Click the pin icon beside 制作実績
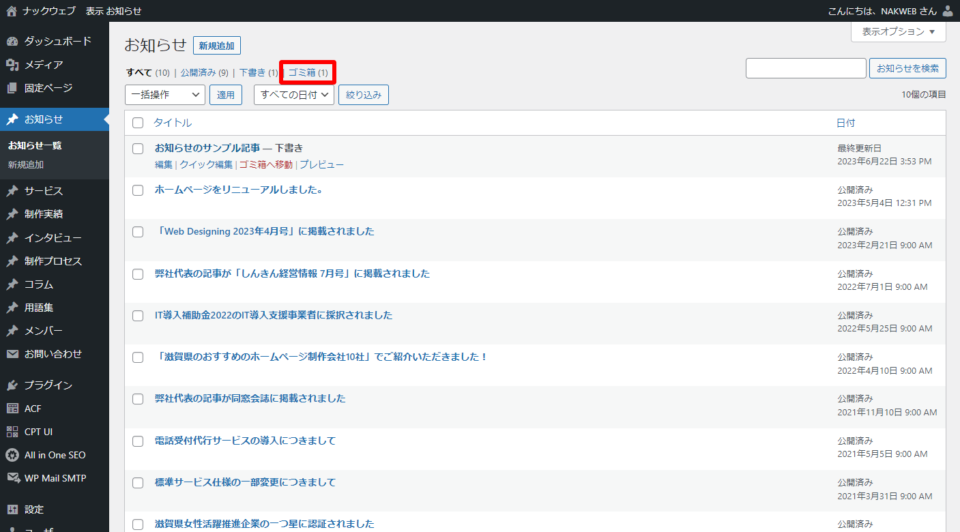 (12, 214)
